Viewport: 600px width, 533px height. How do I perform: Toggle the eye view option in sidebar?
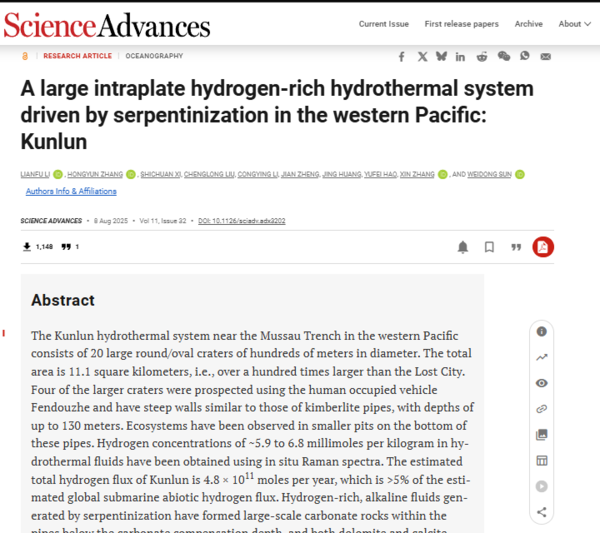[x=542, y=383]
